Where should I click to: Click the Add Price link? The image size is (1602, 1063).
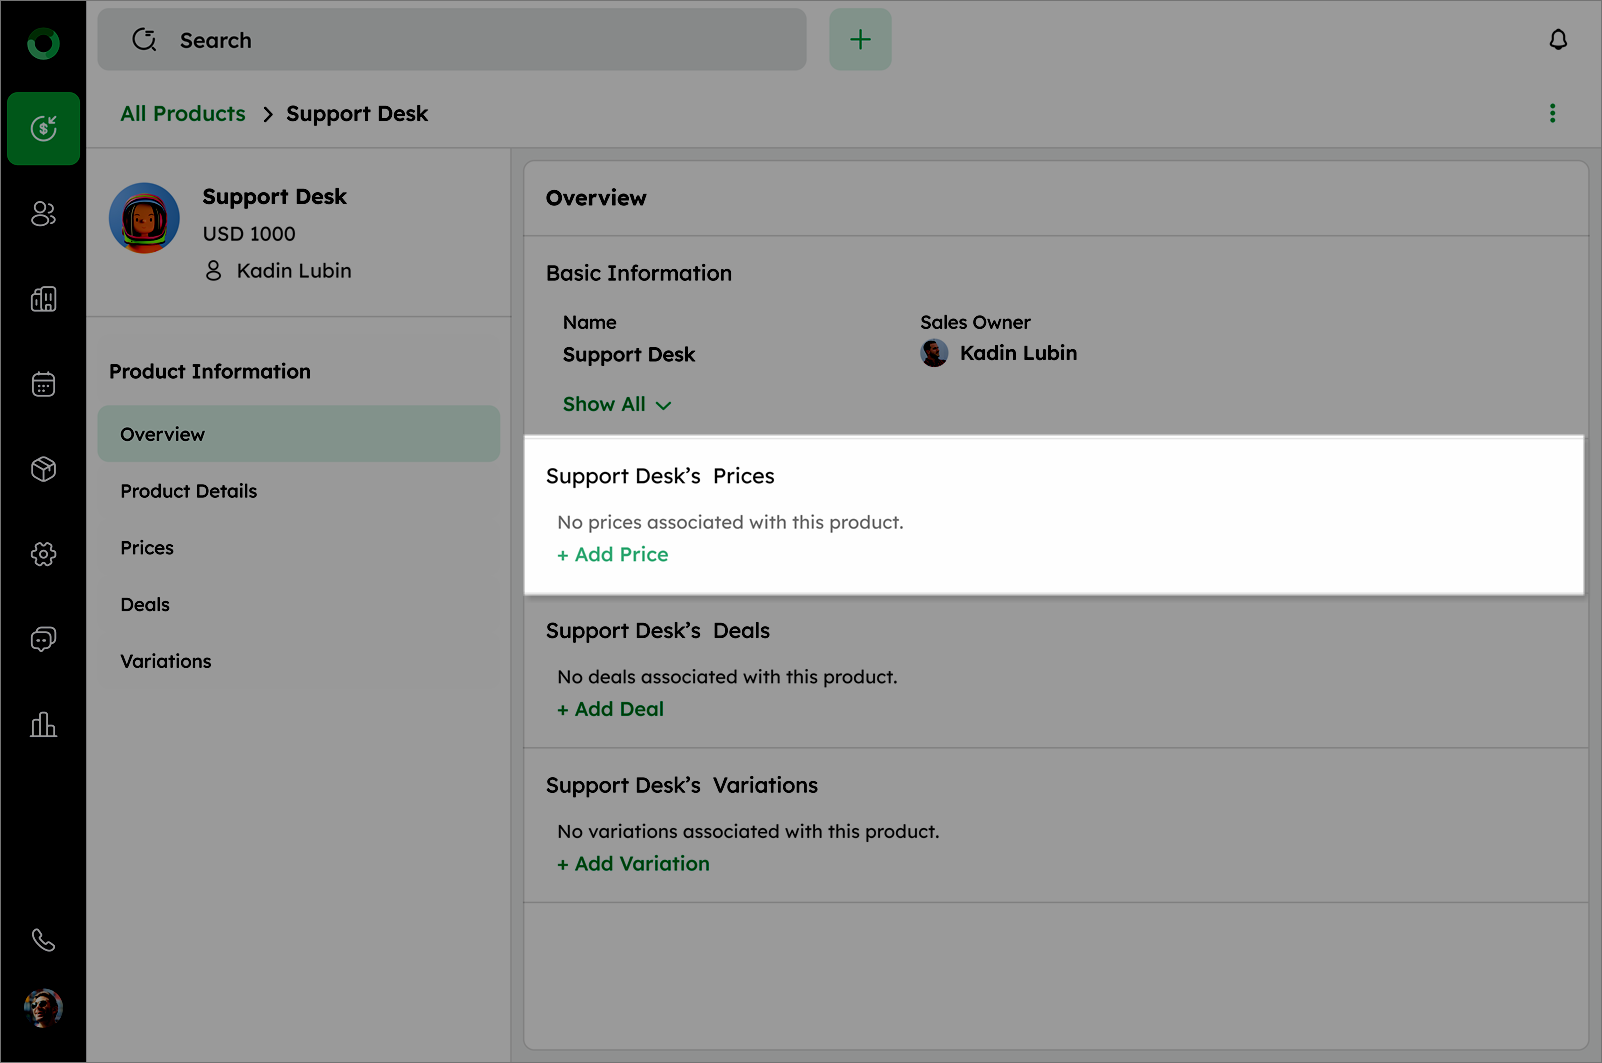coord(613,555)
